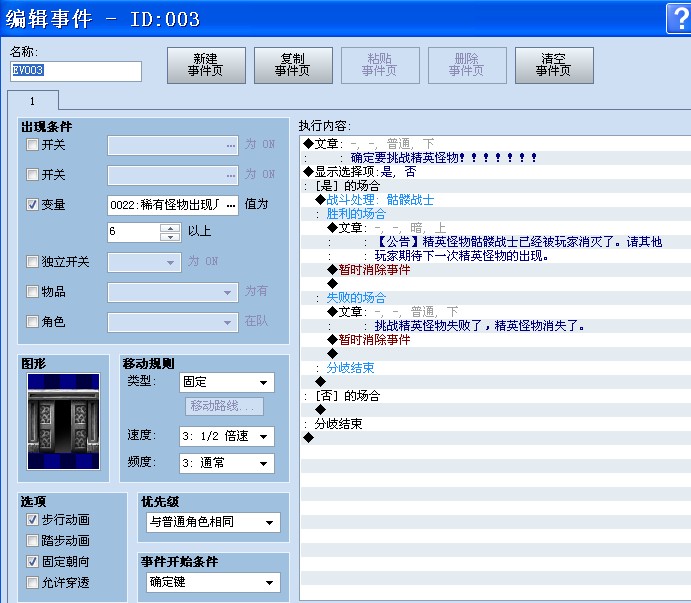Toggle the 步行动画 option
691x603 pixels.
(32, 520)
